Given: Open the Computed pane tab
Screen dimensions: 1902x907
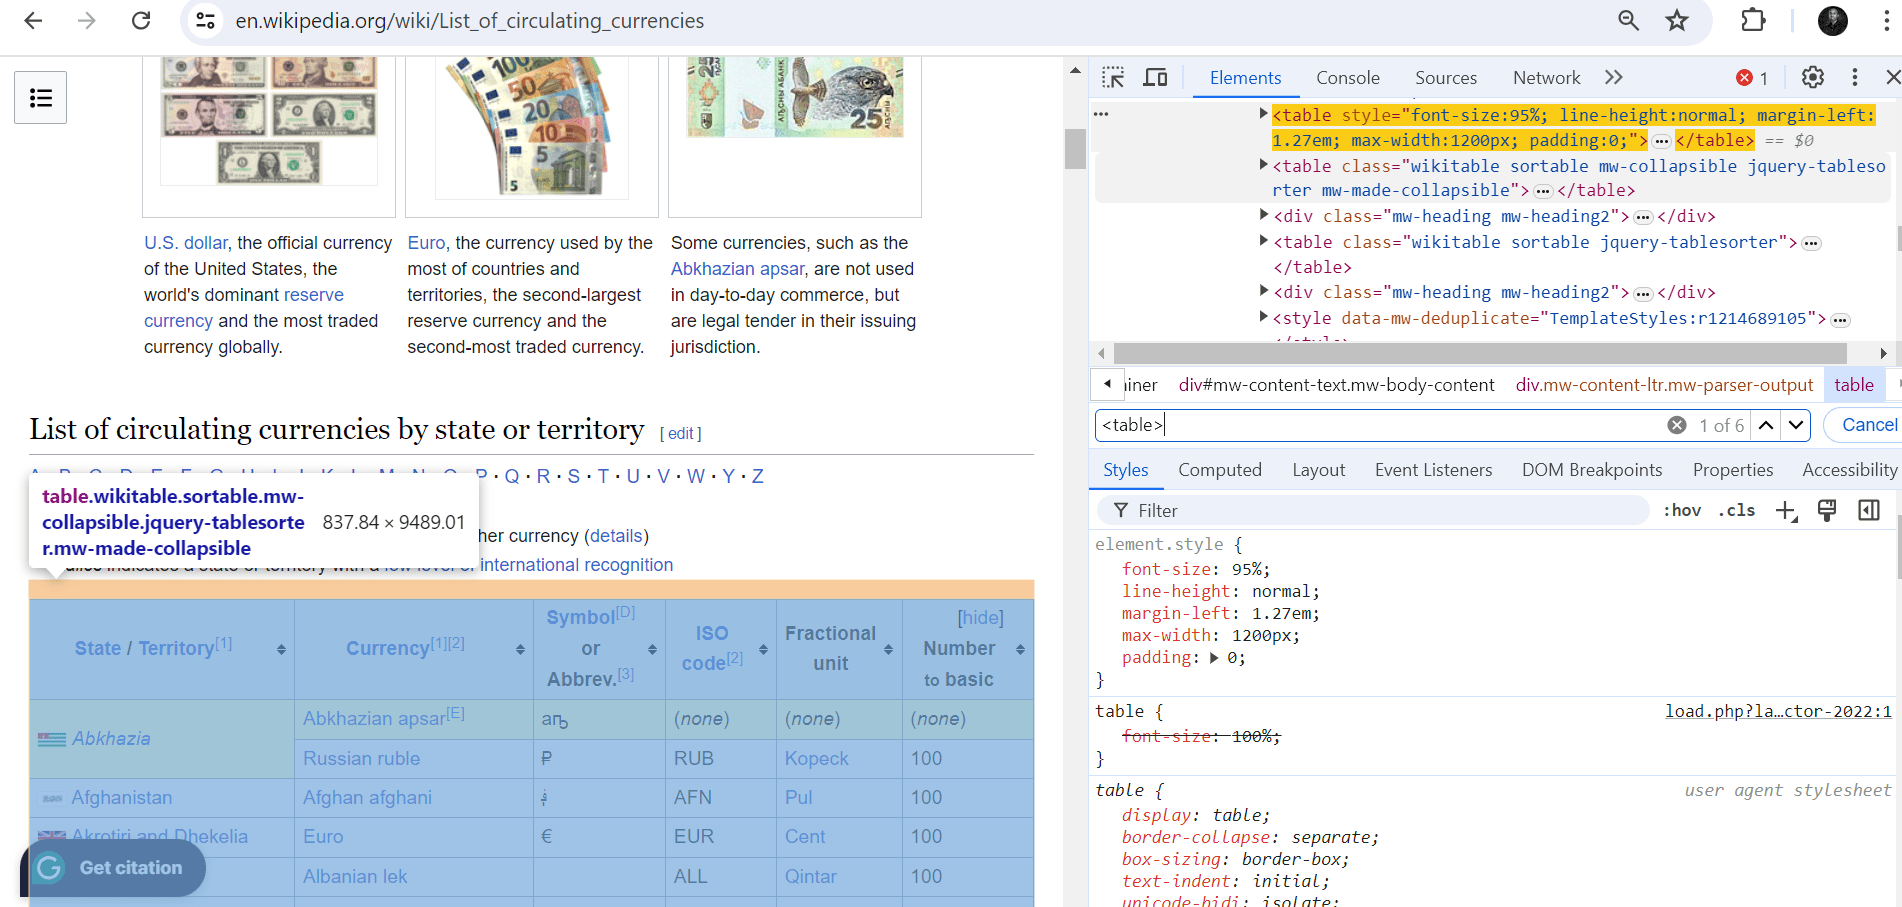Looking at the screenshot, I should [x=1219, y=470].
